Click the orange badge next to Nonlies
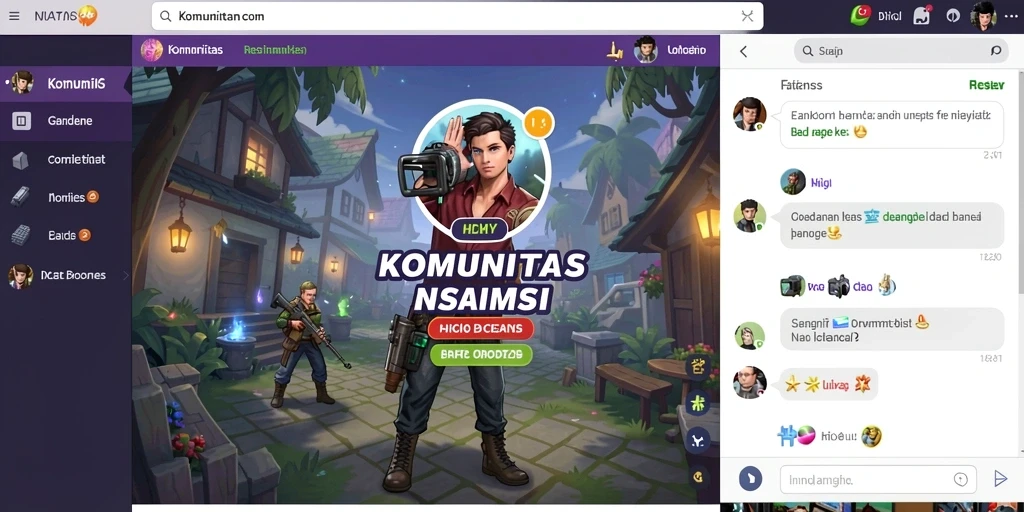 93,197
